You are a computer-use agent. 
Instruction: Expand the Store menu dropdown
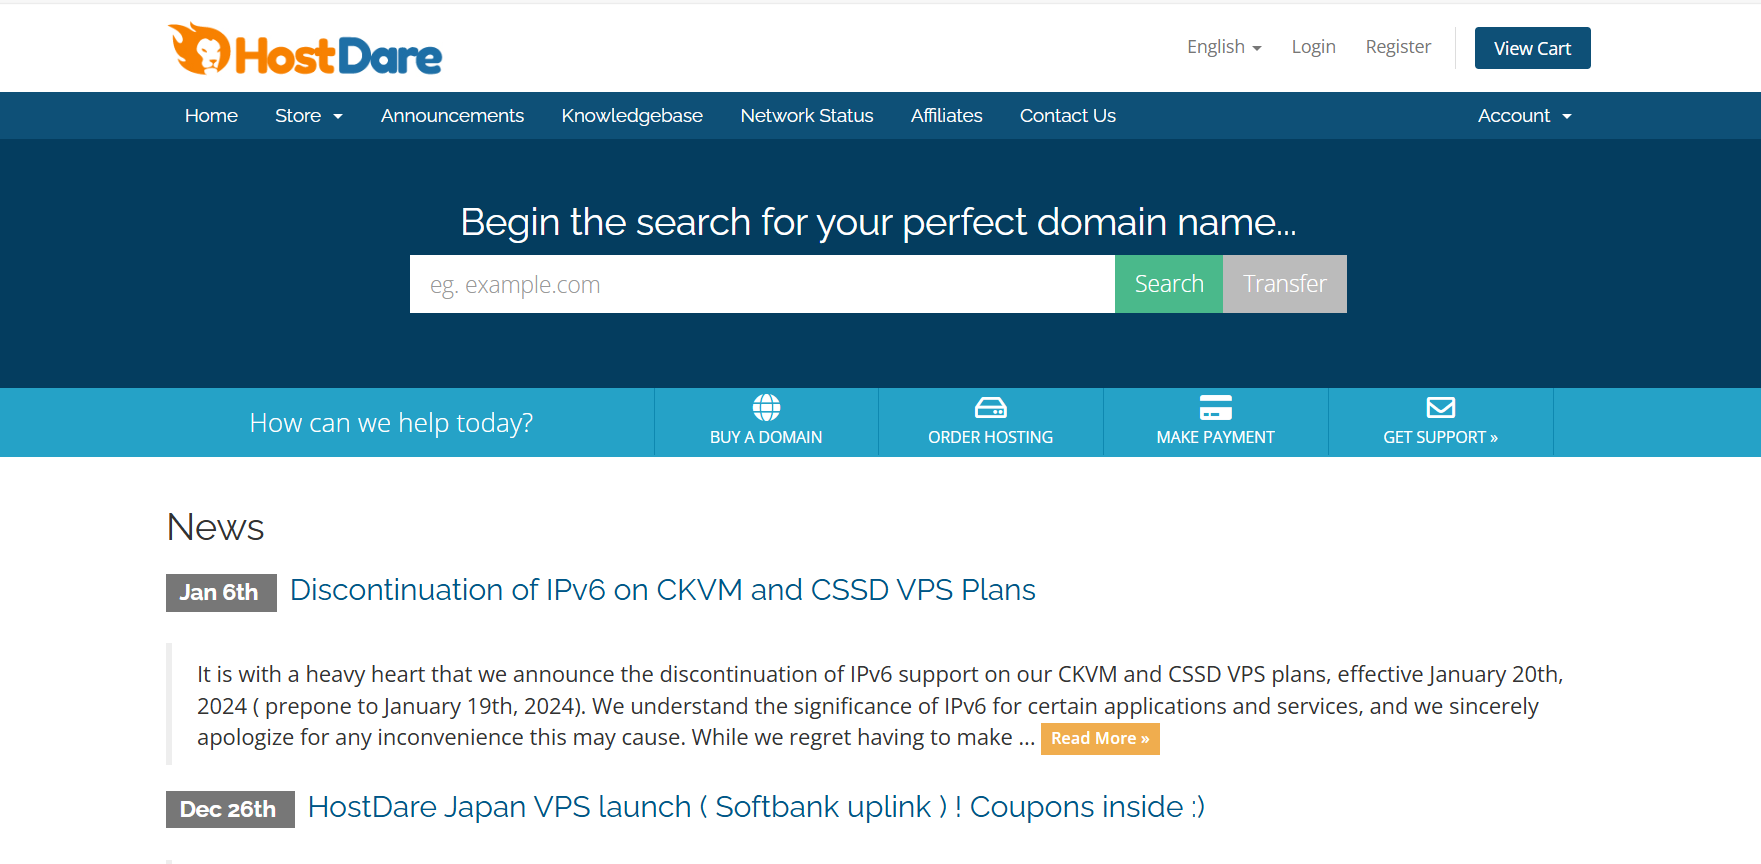click(x=308, y=116)
